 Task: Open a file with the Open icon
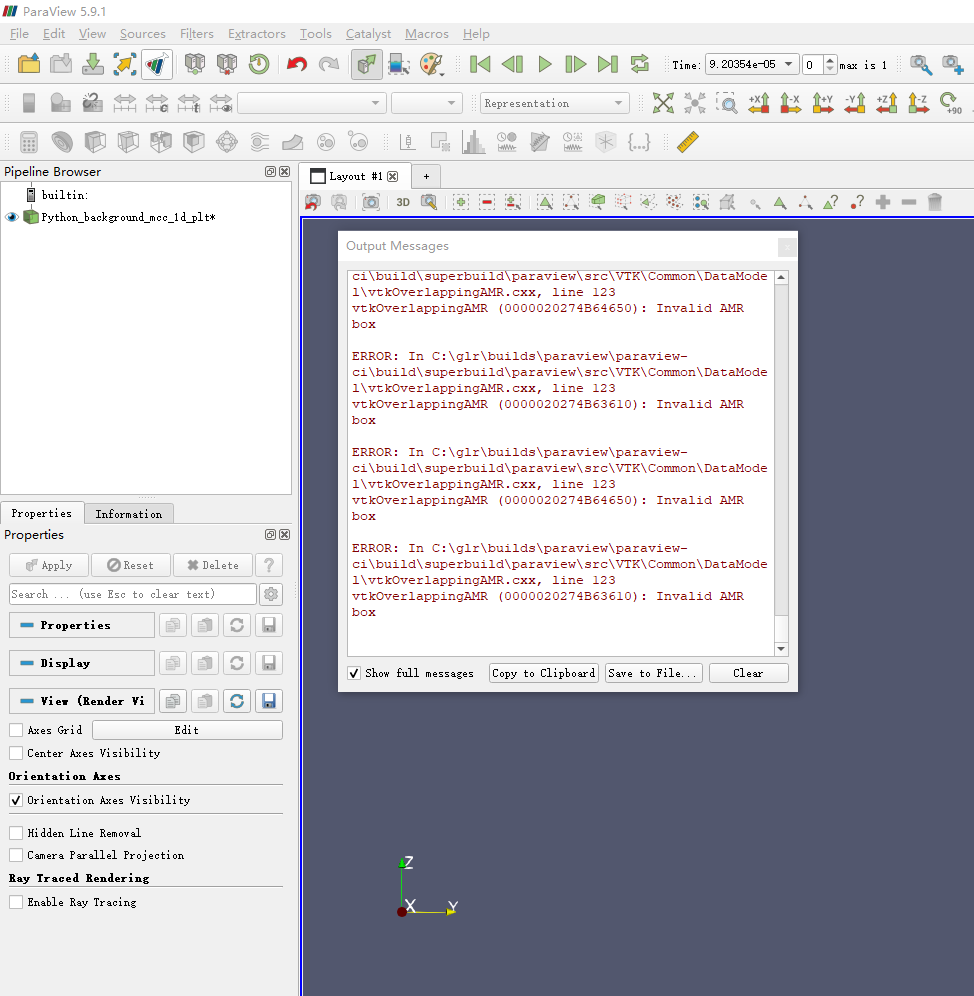[29, 64]
